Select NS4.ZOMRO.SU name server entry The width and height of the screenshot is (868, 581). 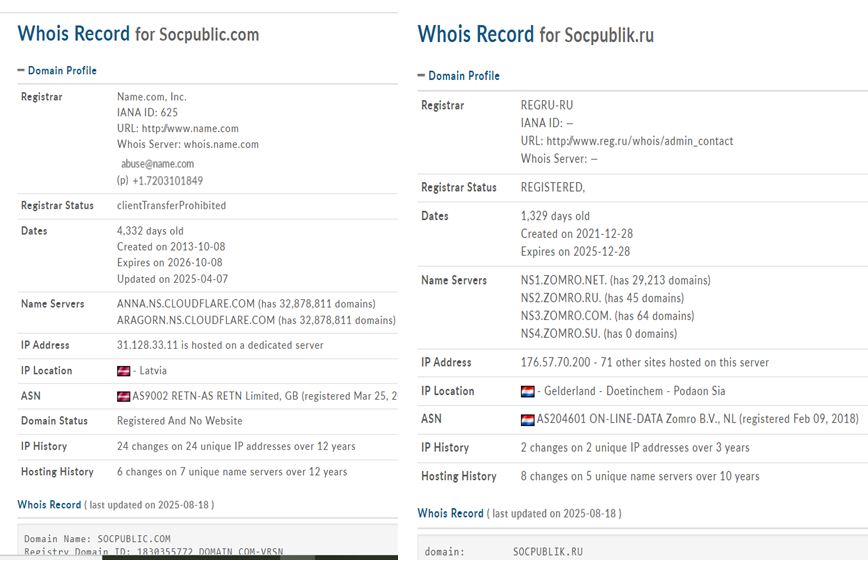point(599,334)
